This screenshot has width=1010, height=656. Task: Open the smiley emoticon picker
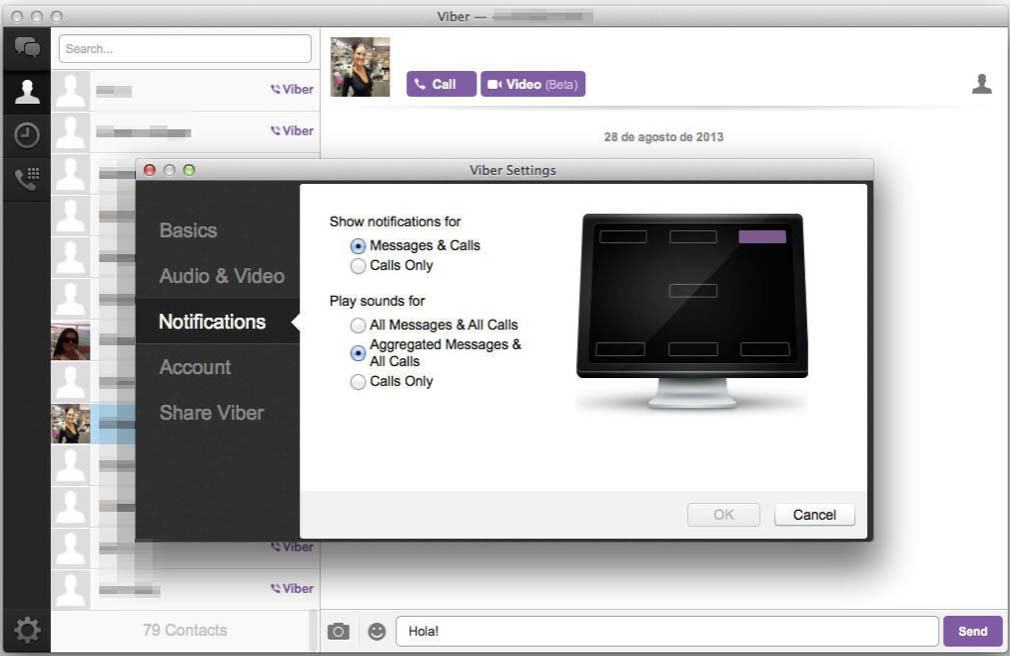[376, 632]
